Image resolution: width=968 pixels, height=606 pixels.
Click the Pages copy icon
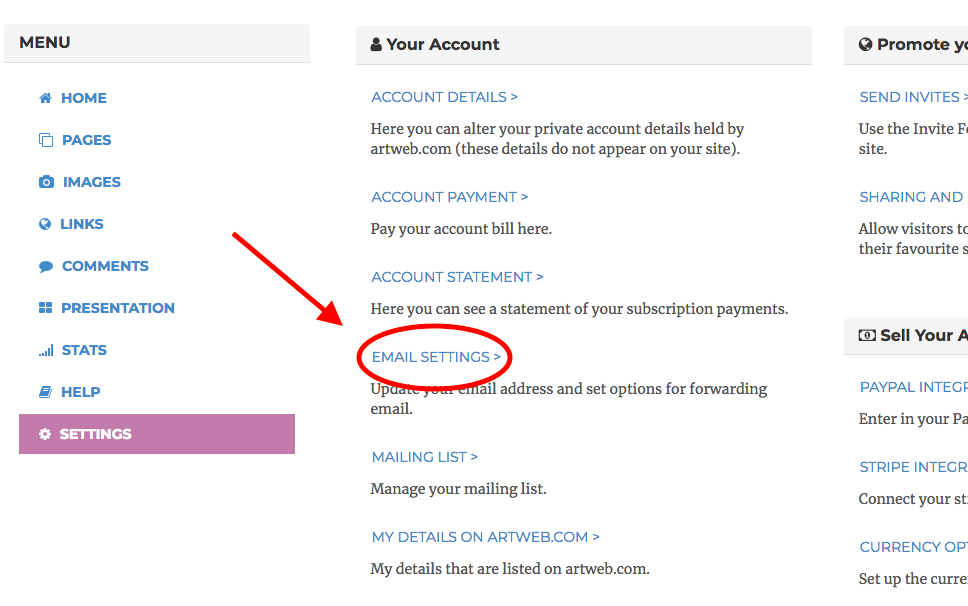coord(45,140)
